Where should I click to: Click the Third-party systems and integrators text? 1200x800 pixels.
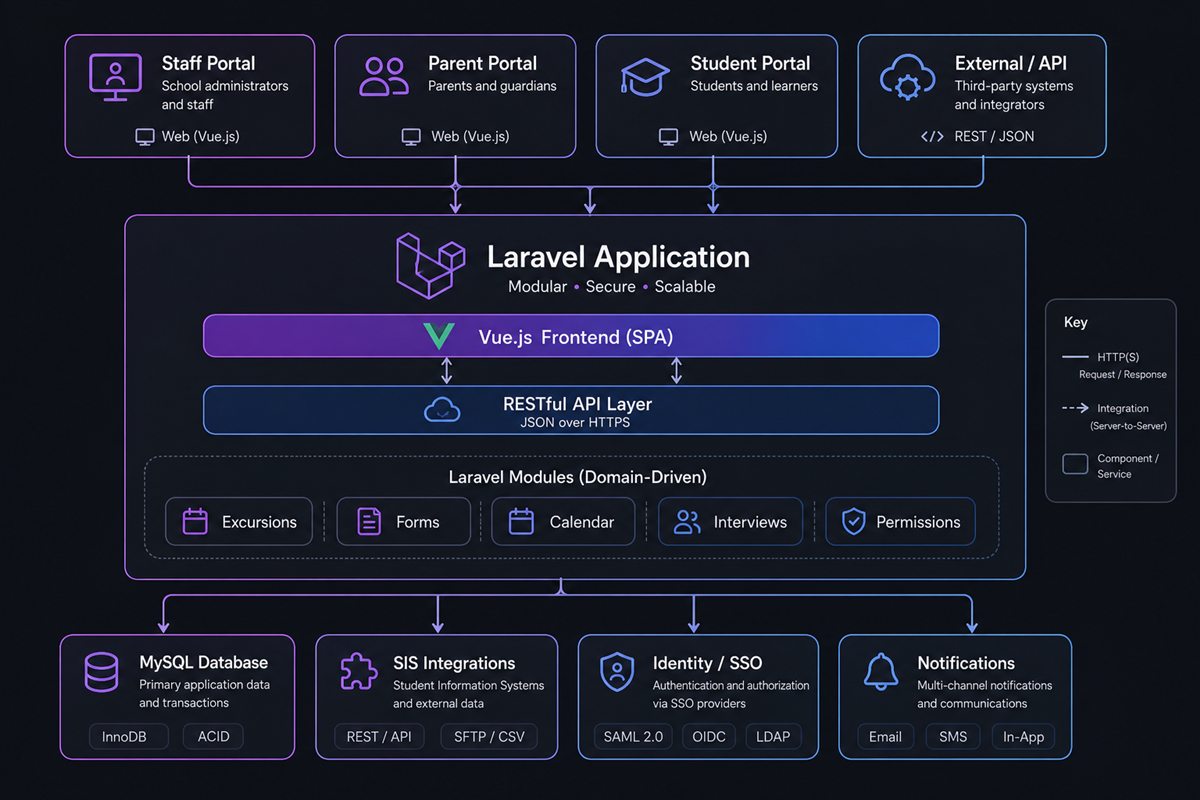coord(1014,95)
